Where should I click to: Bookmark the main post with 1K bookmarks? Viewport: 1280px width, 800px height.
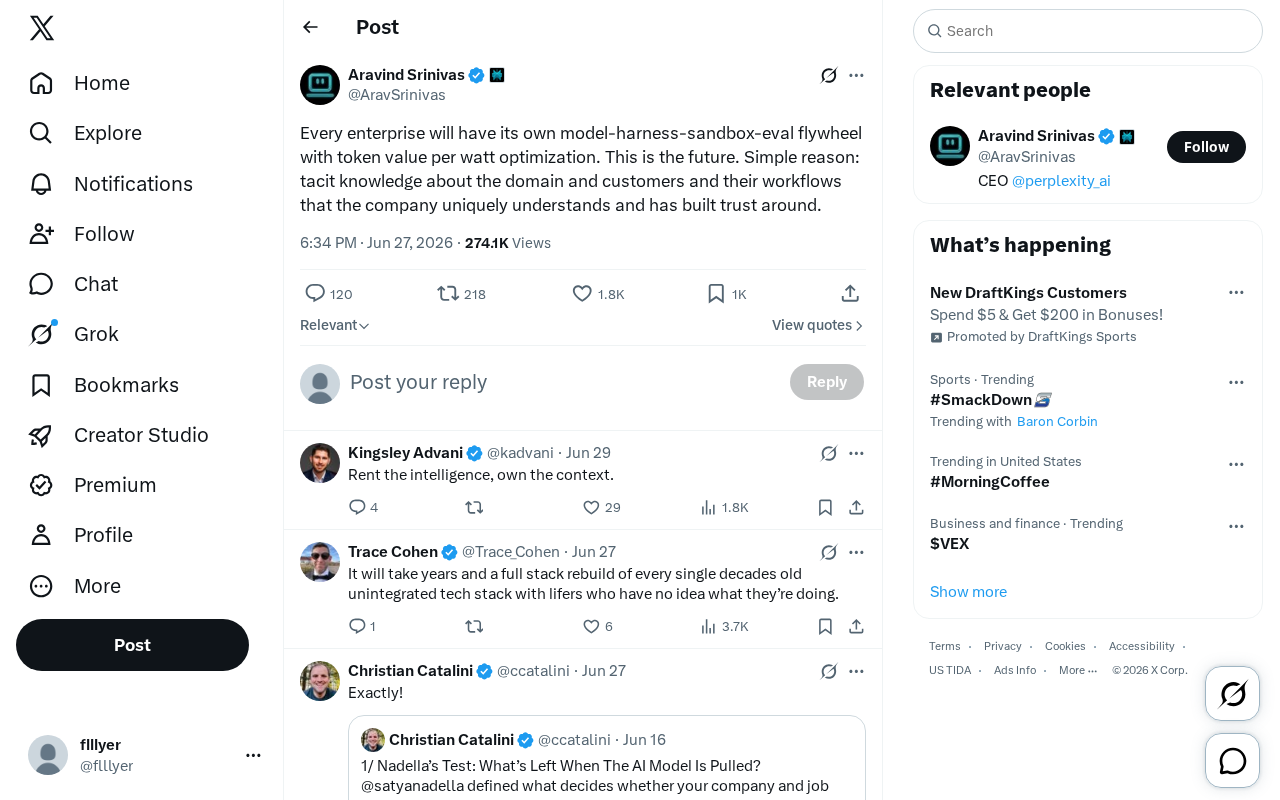point(726,294)
